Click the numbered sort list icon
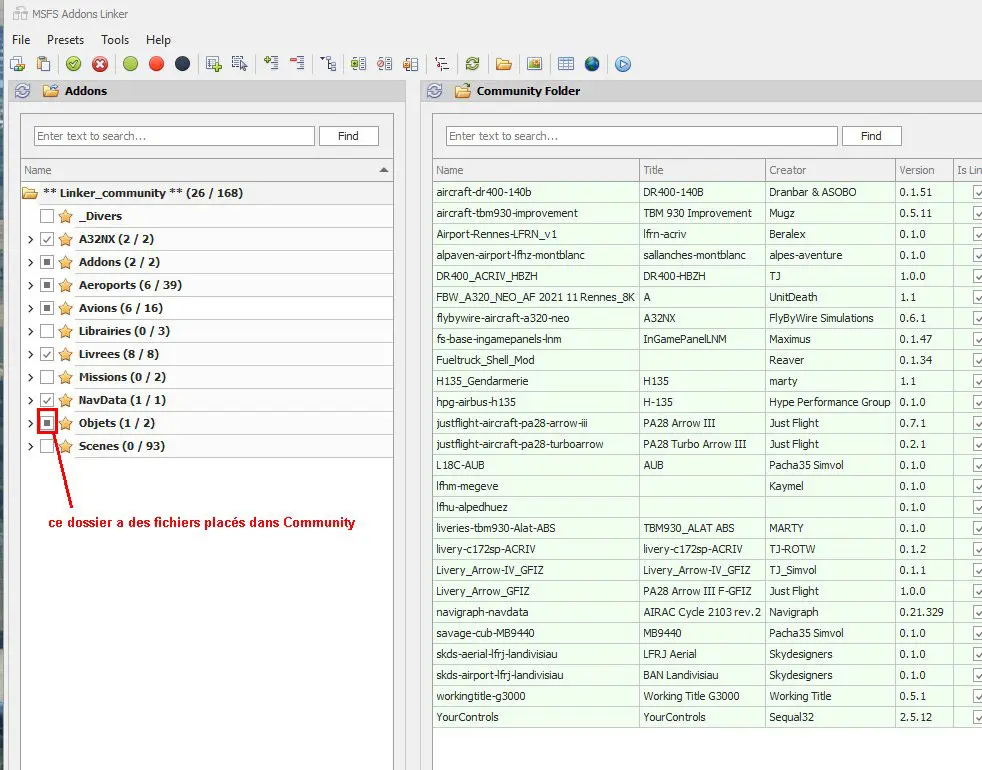This screenshot has width=982, height=770. pos(442,64)
